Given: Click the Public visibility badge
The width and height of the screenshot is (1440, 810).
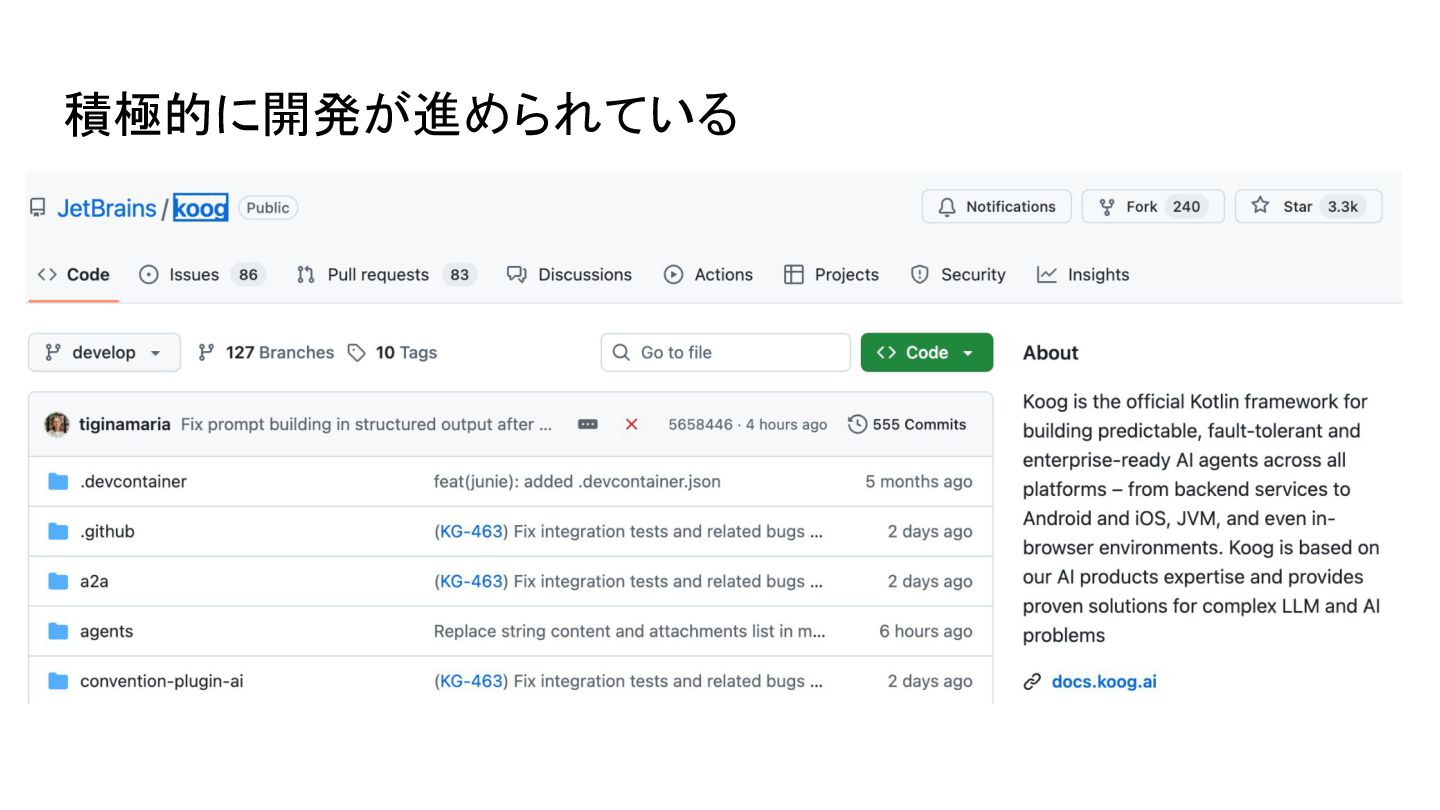Looking at the screenshot, I should pyautogui.click(x=268, y=208).
